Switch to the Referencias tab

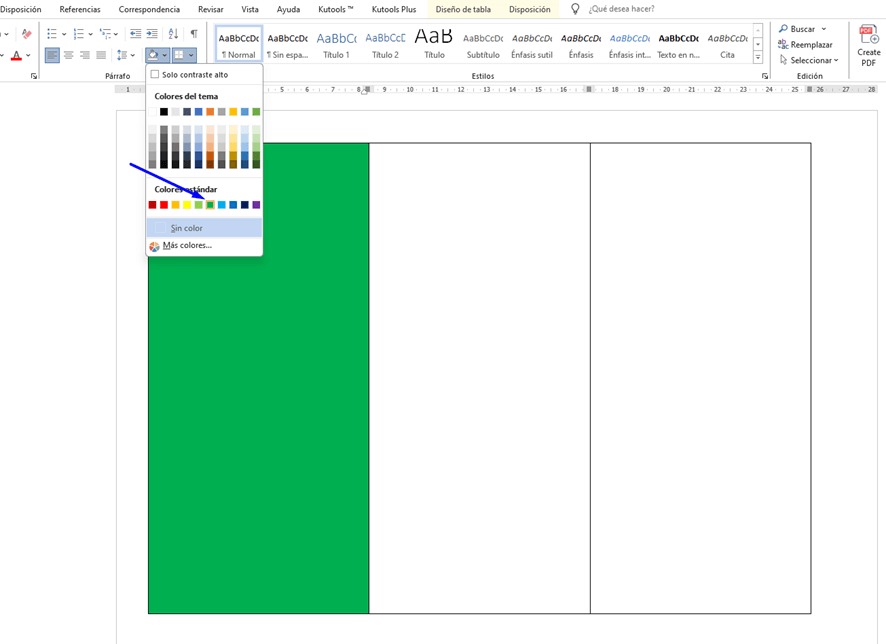click(x=80, y=9)
